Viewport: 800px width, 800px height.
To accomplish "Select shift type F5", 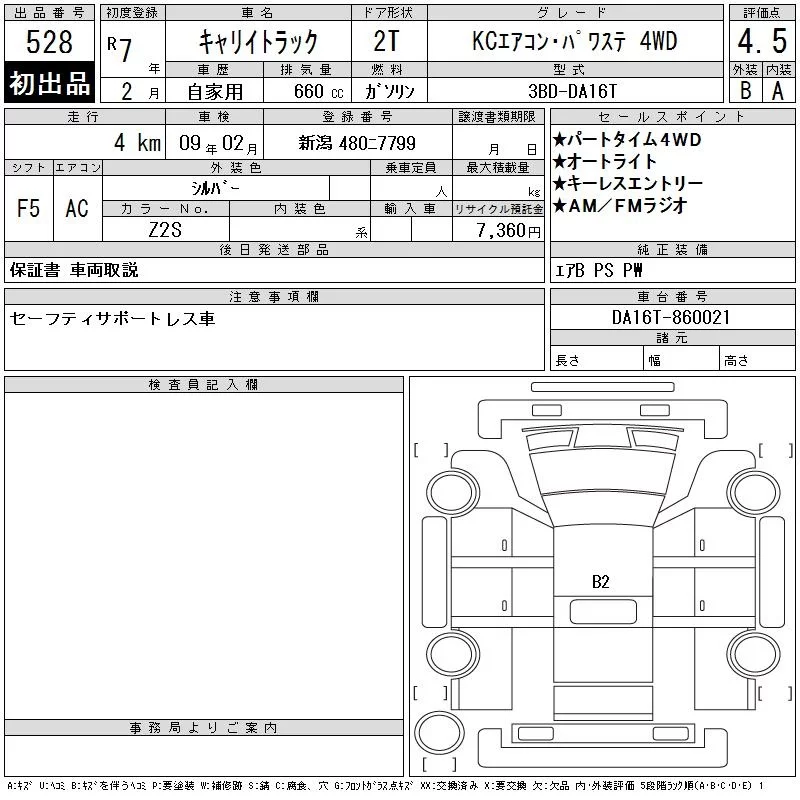I will (x=28, y=208).
